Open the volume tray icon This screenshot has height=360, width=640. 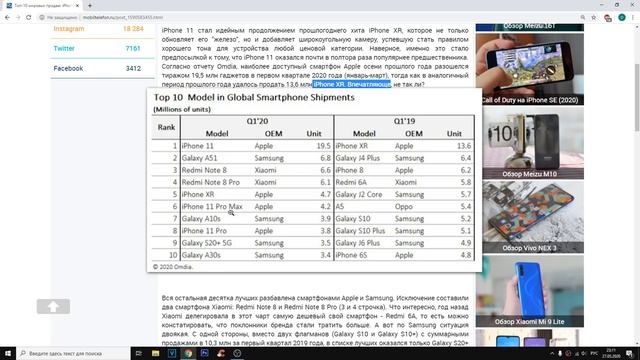tap(584, 353)
